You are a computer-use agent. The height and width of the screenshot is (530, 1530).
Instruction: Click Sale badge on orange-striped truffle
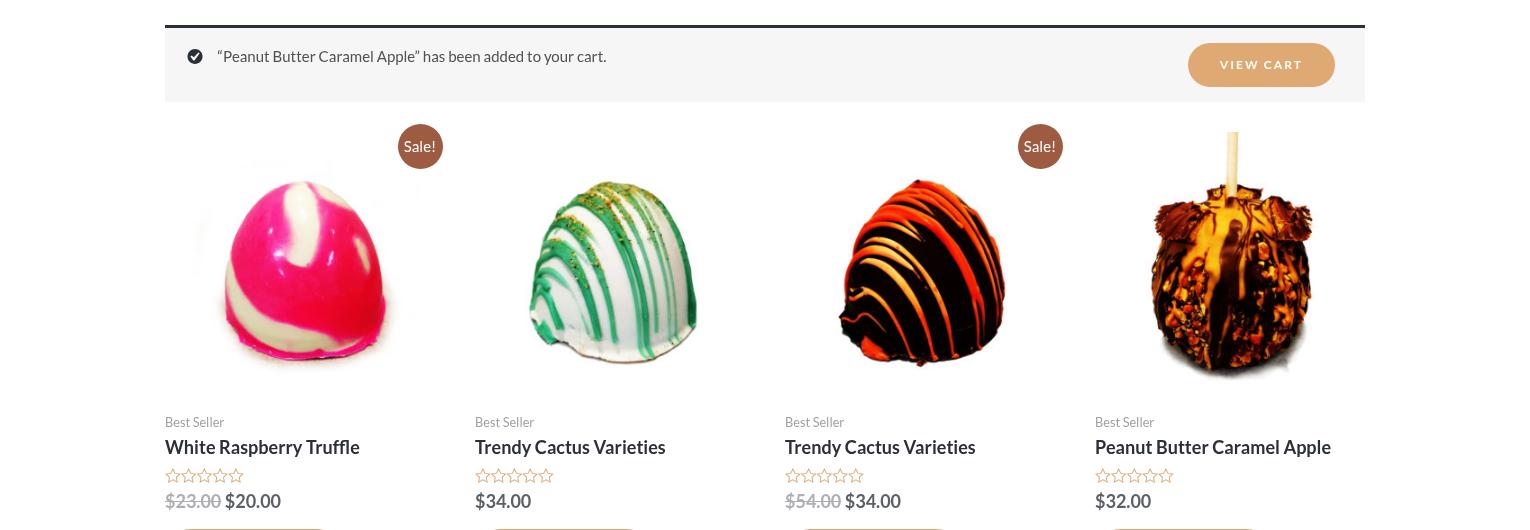pos(1040,146)
